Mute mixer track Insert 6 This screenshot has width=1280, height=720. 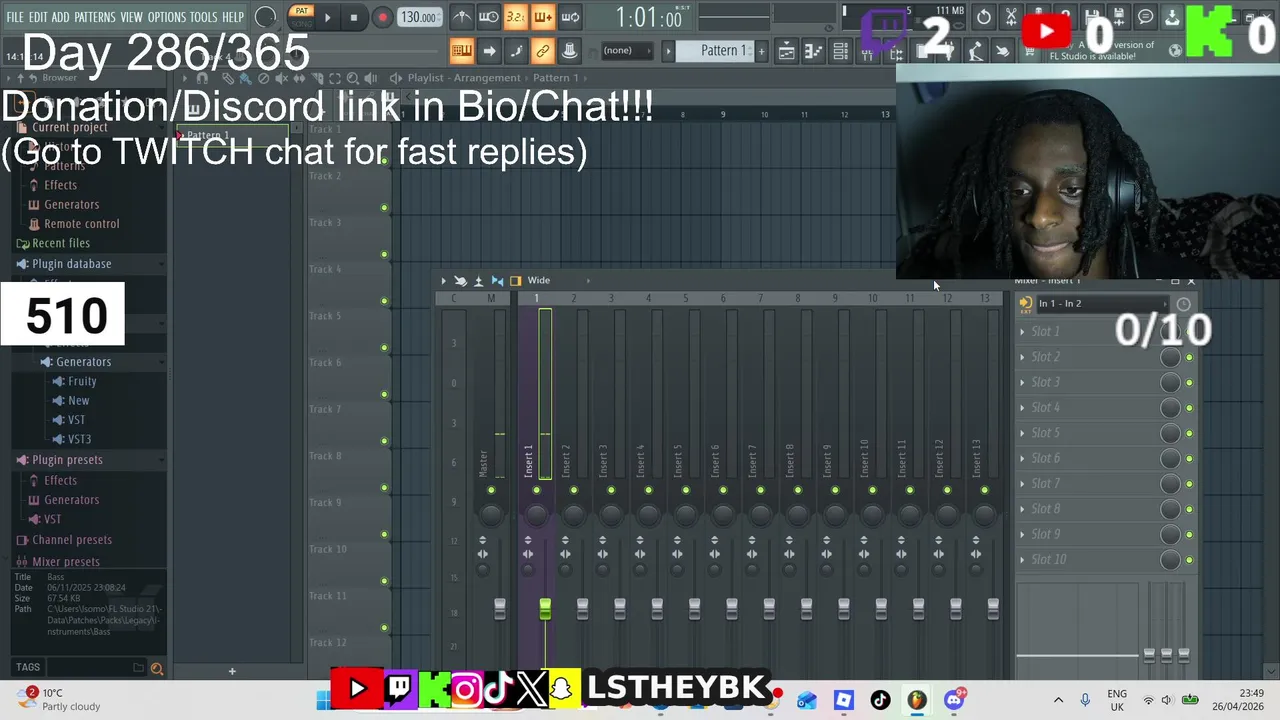pyautogui.click(x=723, y=490)
